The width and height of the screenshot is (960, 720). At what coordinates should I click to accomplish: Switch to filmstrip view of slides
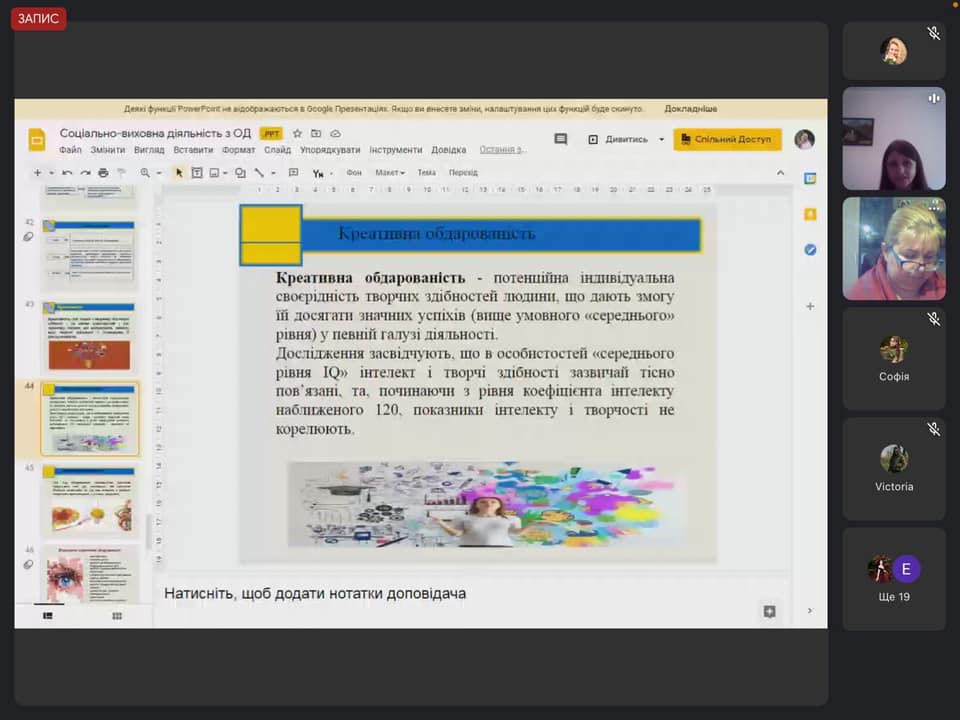[47, 616]
